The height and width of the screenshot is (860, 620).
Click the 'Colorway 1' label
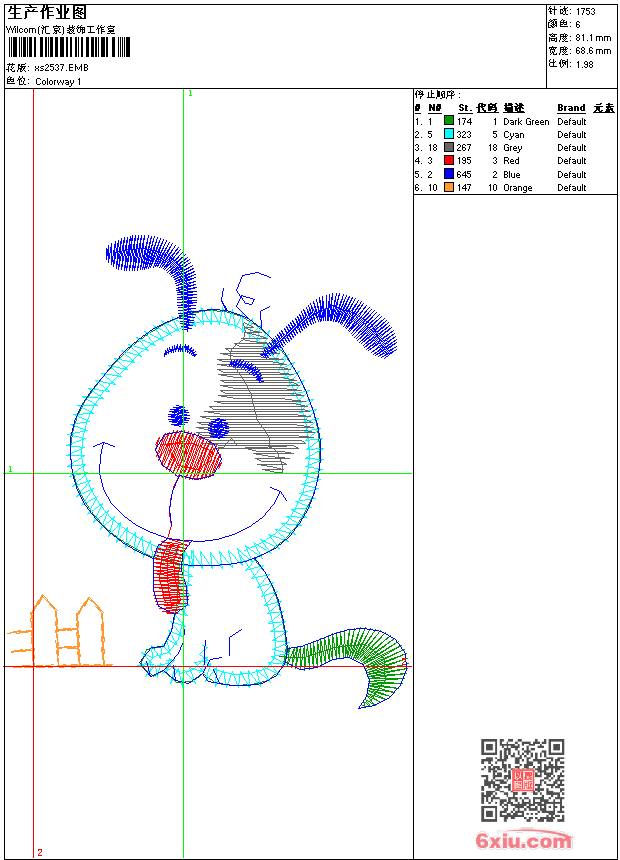58,82
